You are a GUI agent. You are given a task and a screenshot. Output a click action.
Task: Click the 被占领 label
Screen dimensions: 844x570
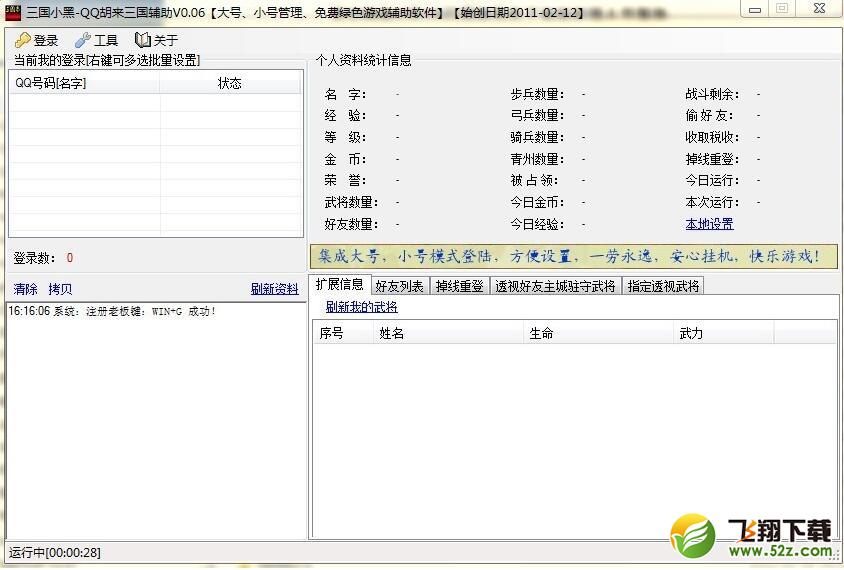[534, 180]
